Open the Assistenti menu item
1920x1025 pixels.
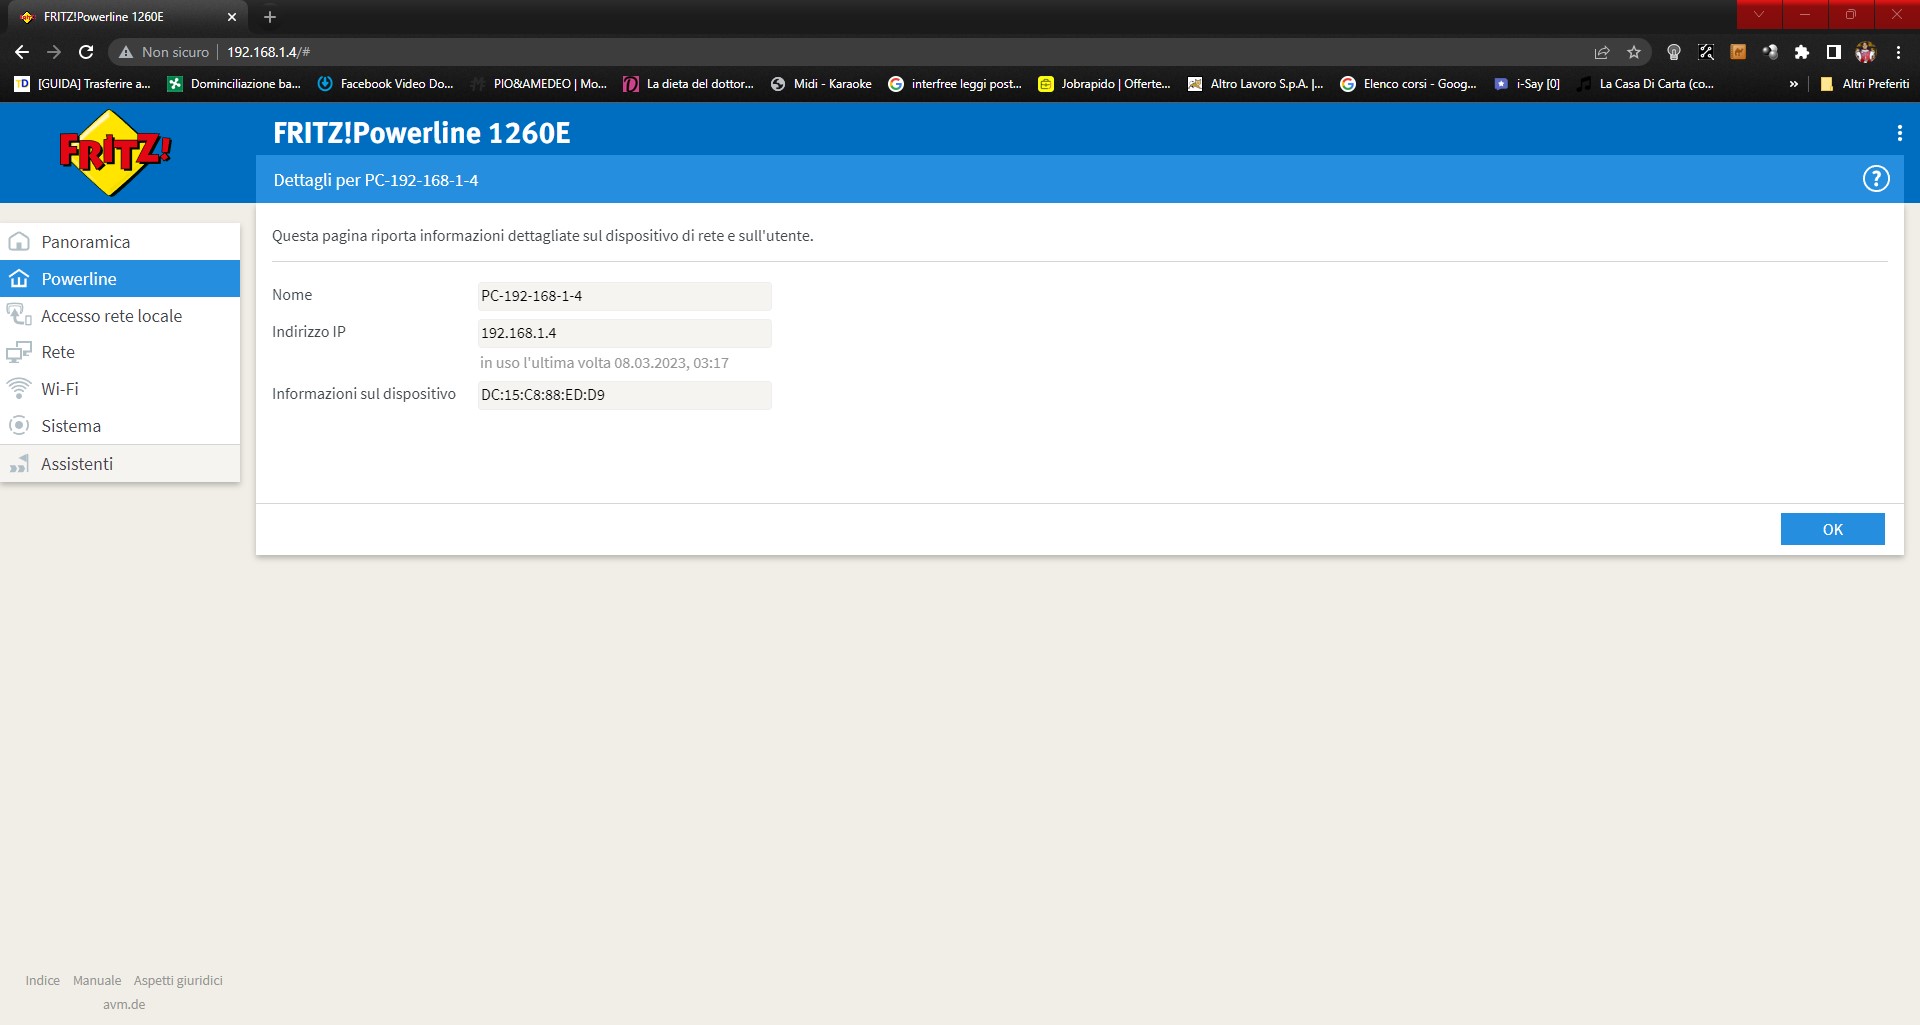point(120,464)
